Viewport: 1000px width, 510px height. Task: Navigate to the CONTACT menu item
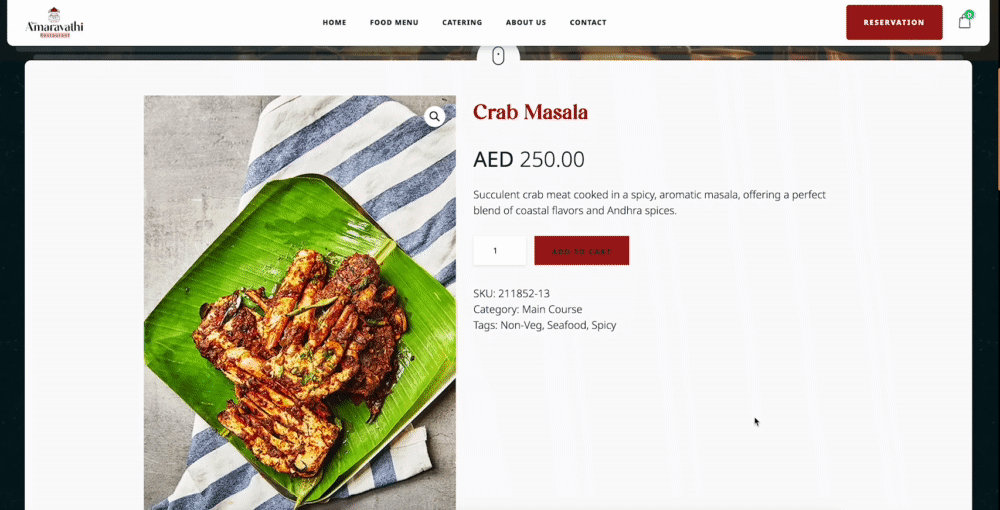(588, 22)
